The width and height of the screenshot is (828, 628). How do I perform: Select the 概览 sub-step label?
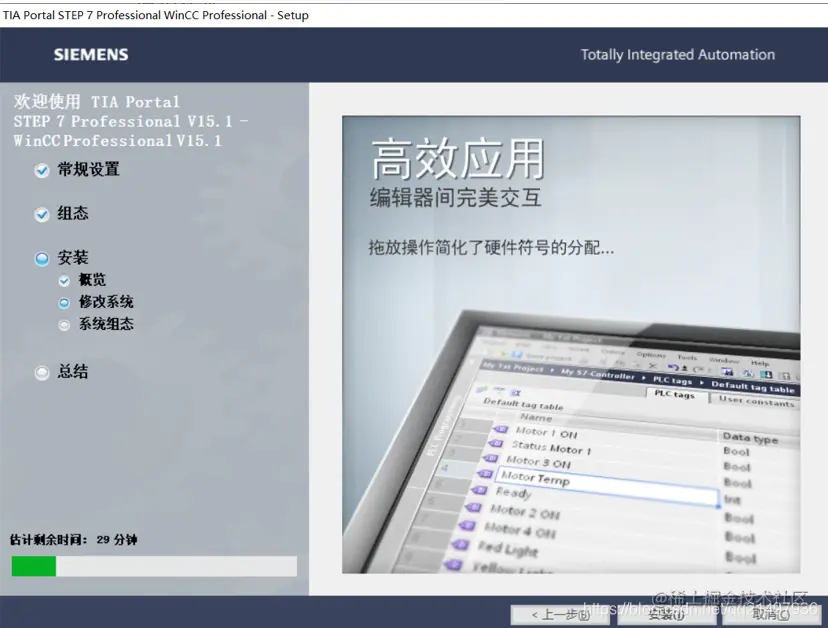pos(92,279)
